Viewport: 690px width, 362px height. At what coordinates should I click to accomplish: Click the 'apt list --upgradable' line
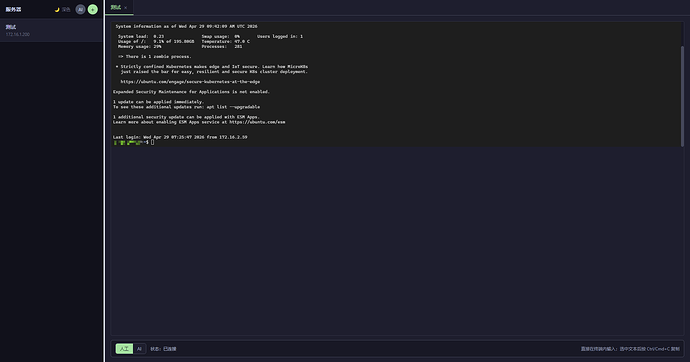click(x=187, y=107)
